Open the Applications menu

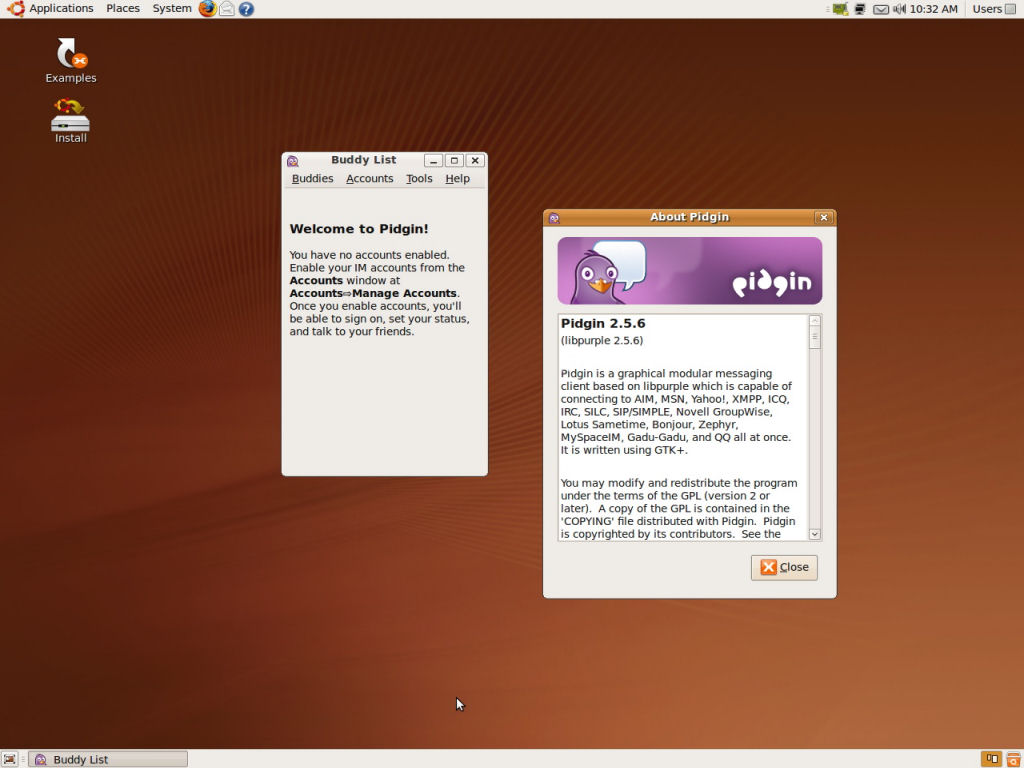[x=61, y=9]
